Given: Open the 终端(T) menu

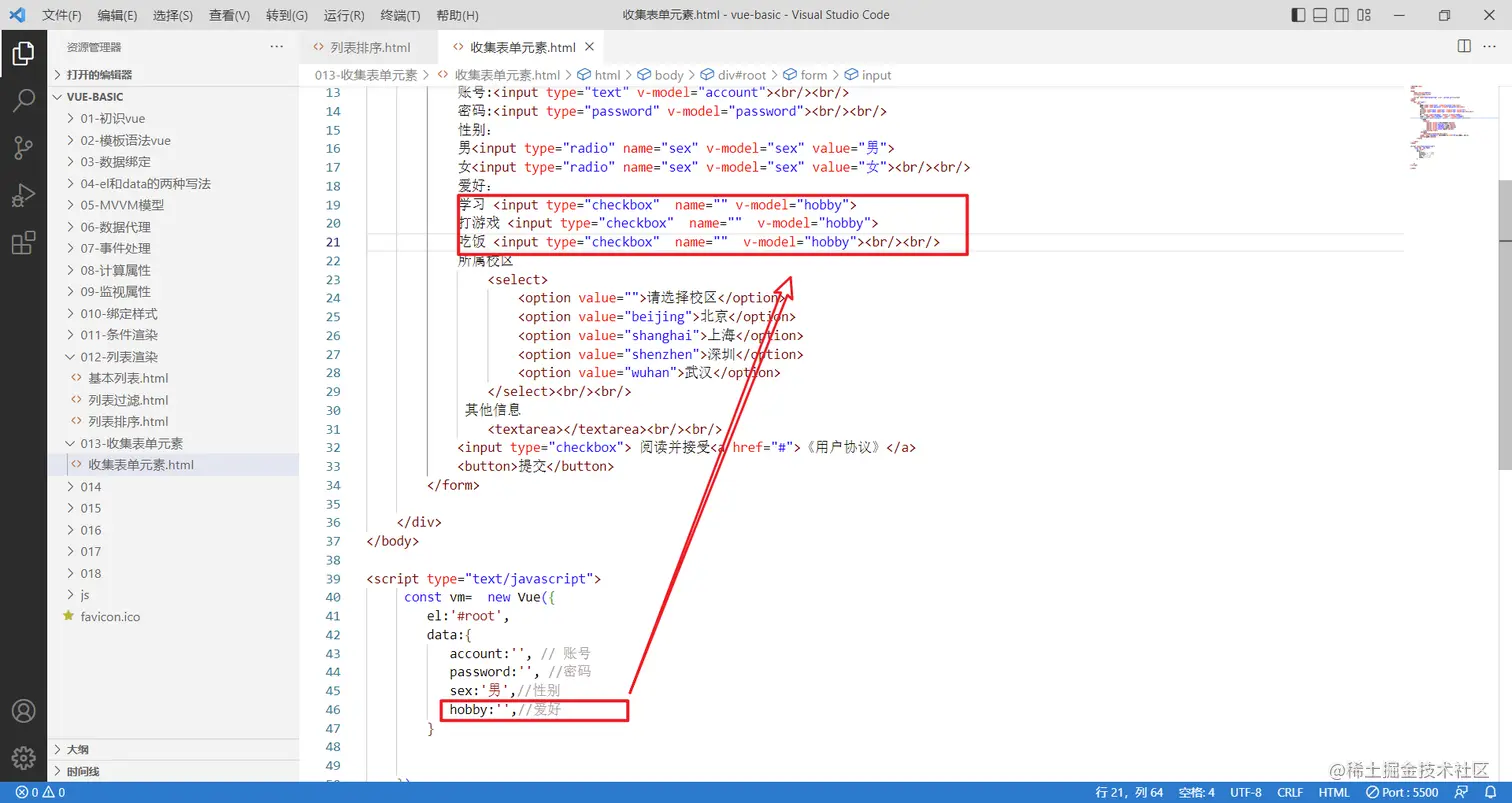Looking at the screenshot, I should pos(400,15).
